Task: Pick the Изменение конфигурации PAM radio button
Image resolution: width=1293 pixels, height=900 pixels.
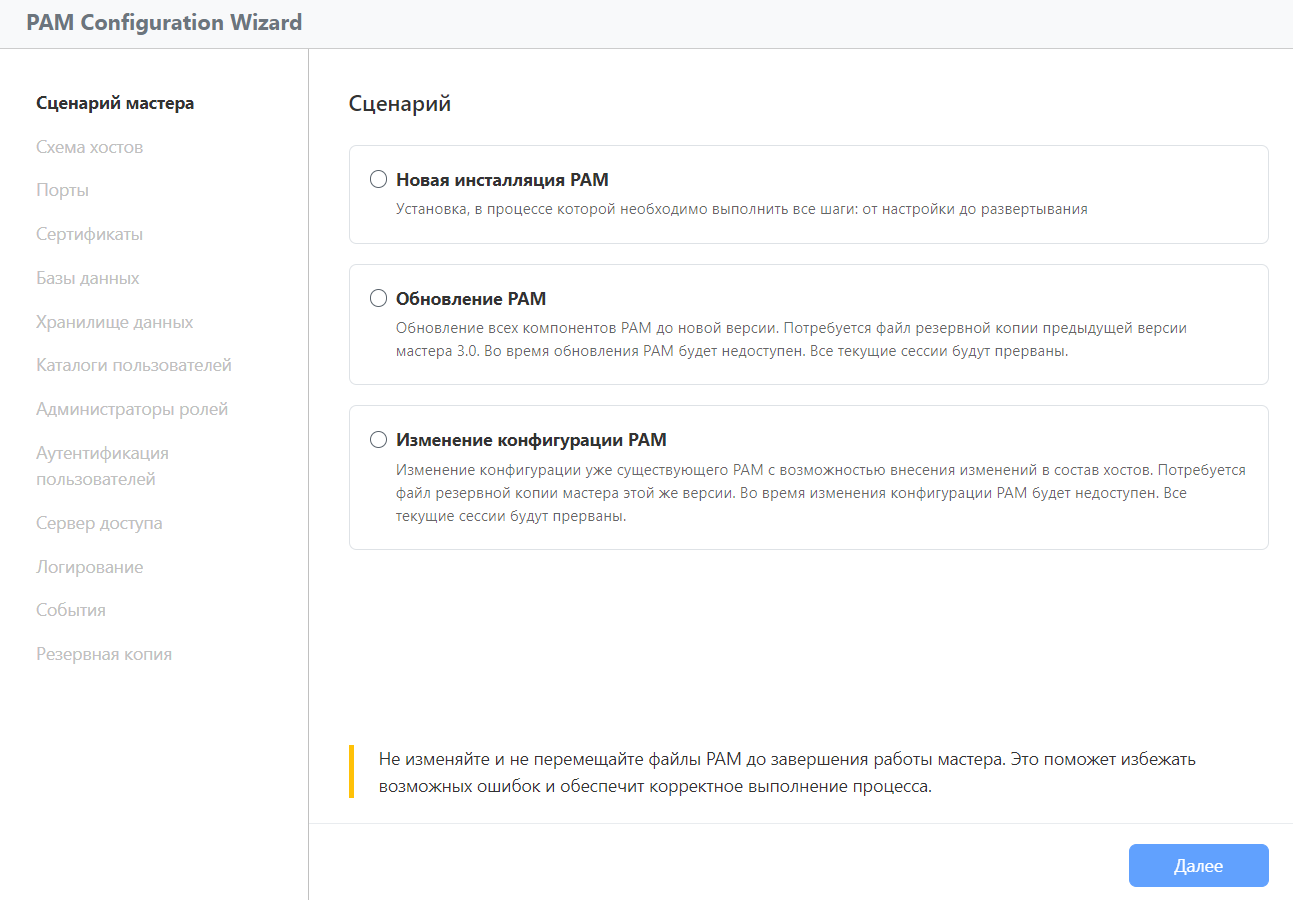Action: tap(378, 440)
